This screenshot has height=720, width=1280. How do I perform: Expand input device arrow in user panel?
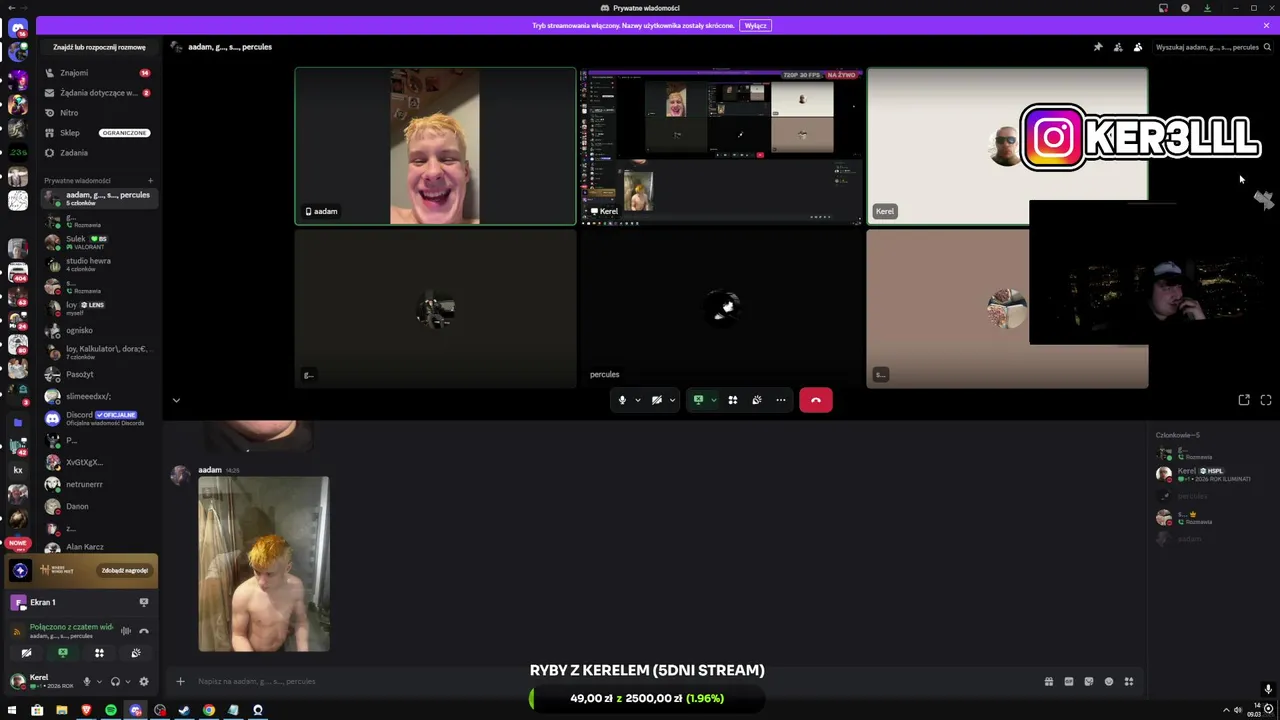pos(99,682)
